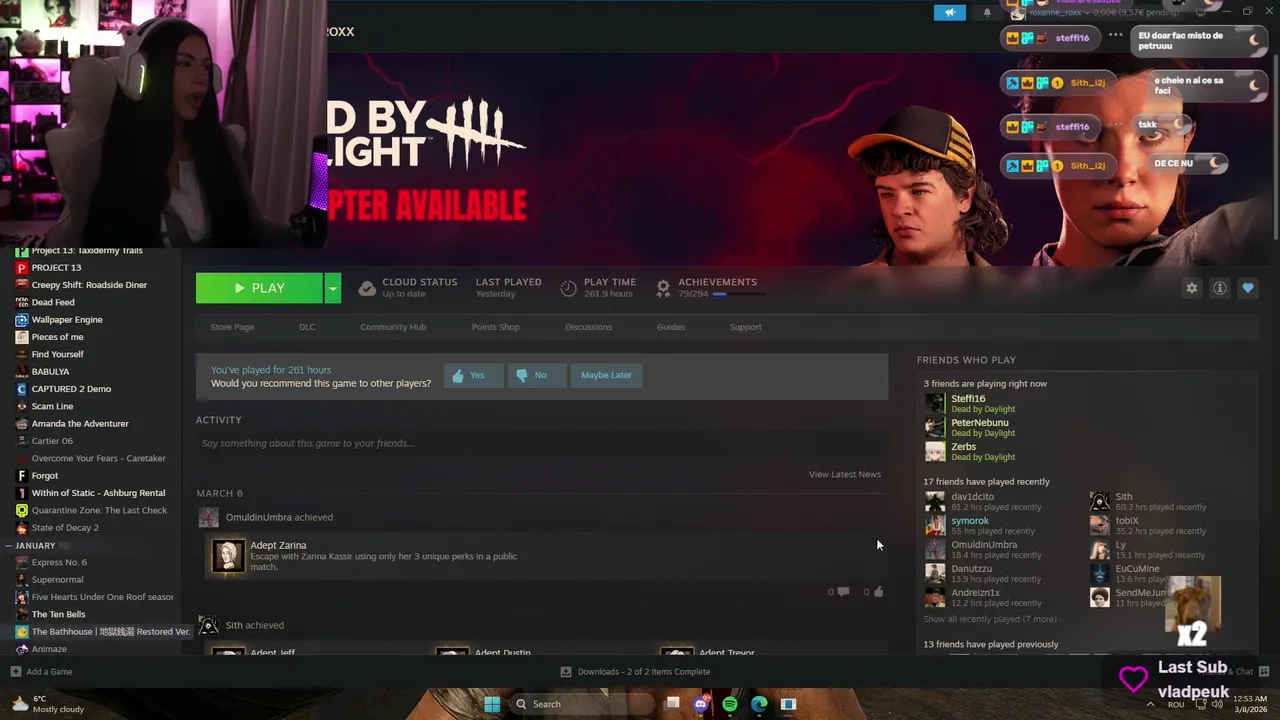Viewport: 1280px width, 720px height.
Task: Select PROJECT 13 in library list
Action: (56, 268)
